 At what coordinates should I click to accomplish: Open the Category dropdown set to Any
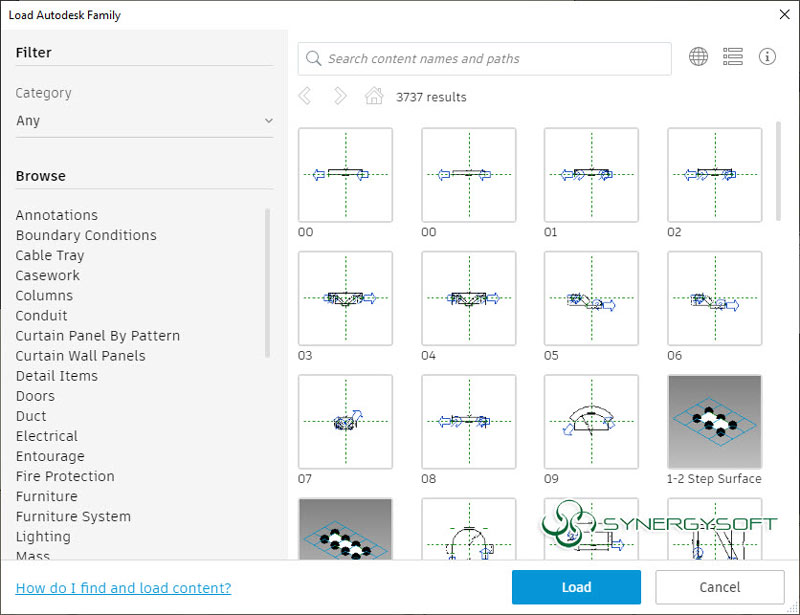pos(144,121)
